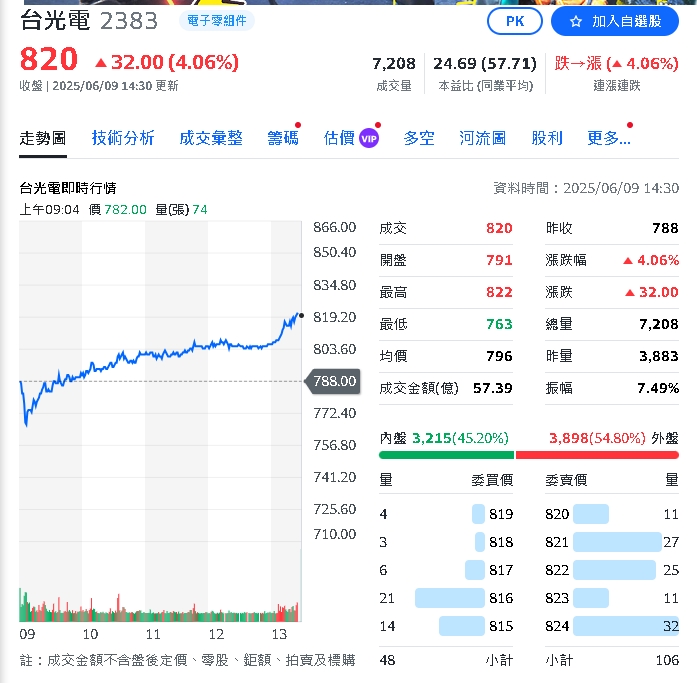
Task: Open the 估價 tab
Action: (339, 138)
